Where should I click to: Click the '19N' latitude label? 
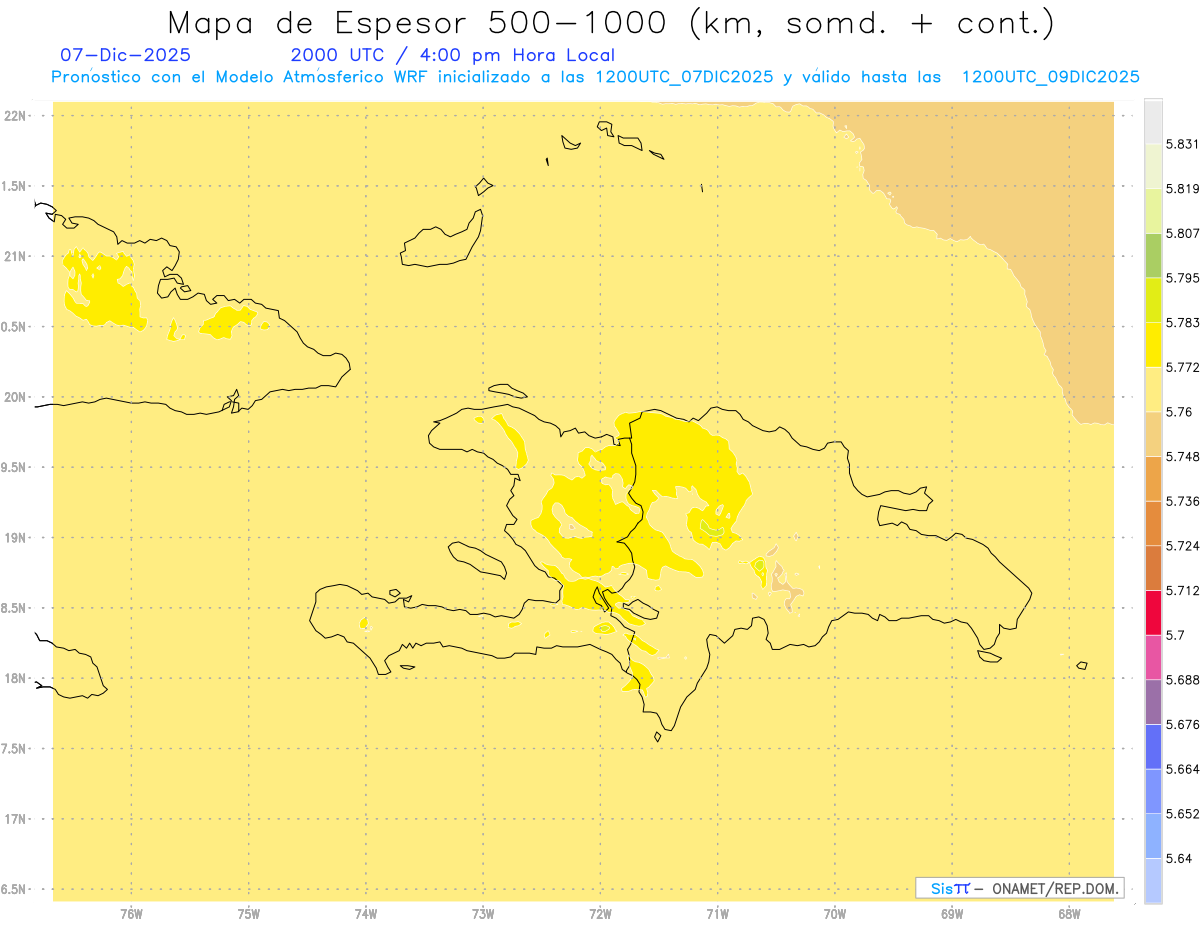(x=15, y=538)
